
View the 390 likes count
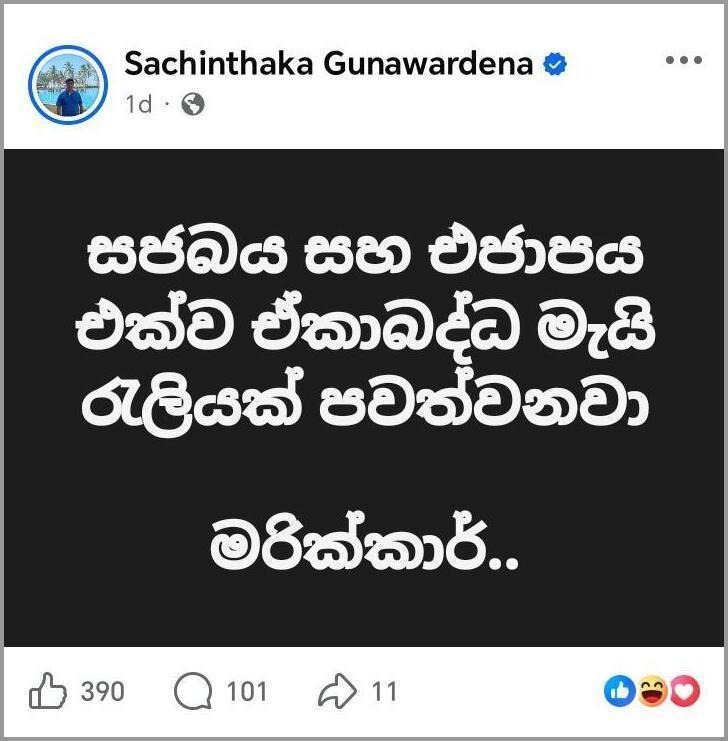(103, 691)
